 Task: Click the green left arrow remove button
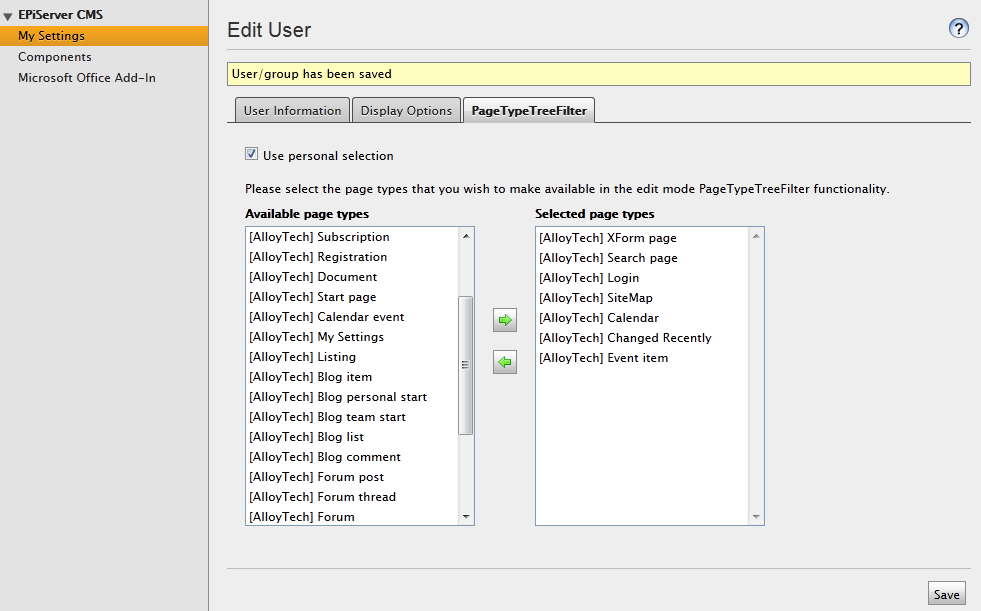504,362
